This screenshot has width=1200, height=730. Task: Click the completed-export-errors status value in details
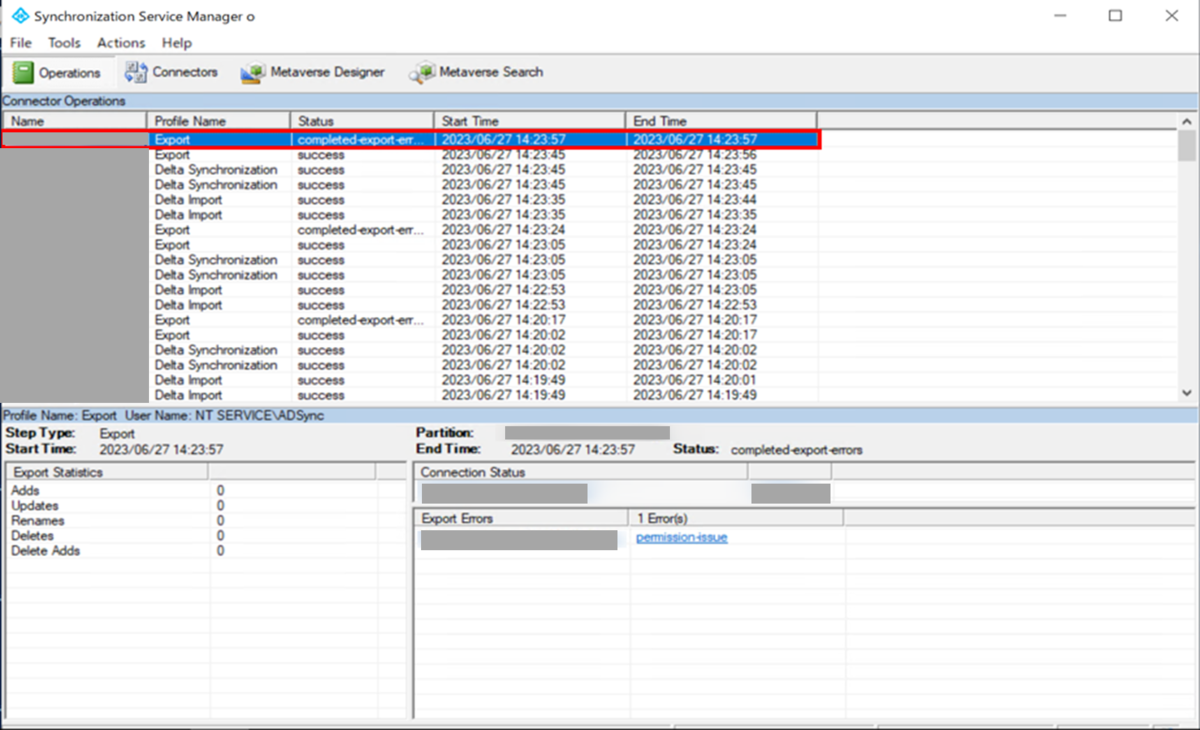click(x=797, y=450)
